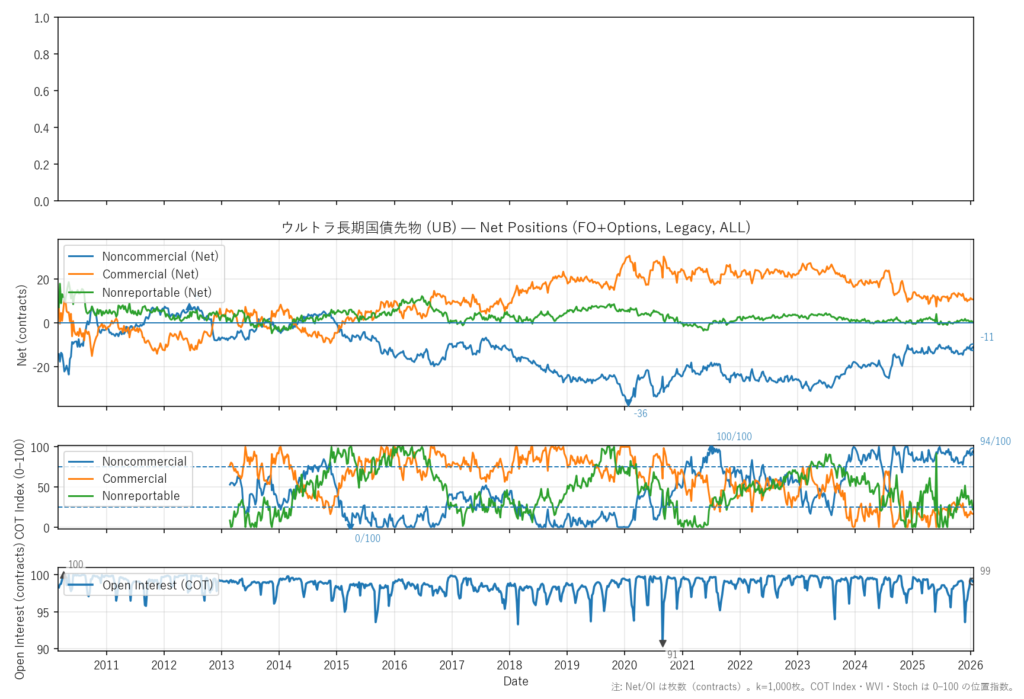Screen dimensions: 1024x699
Task: Click the 2015 tick label on Date axis
Action: pos(337,665)
